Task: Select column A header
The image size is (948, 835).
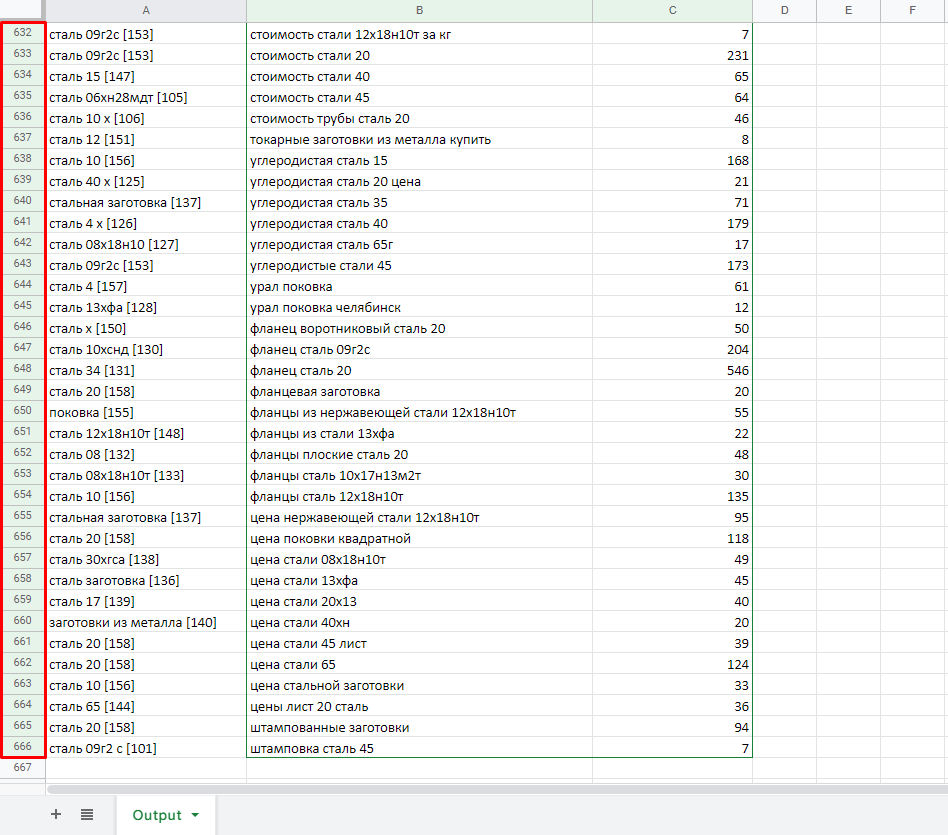Action: 146,10
